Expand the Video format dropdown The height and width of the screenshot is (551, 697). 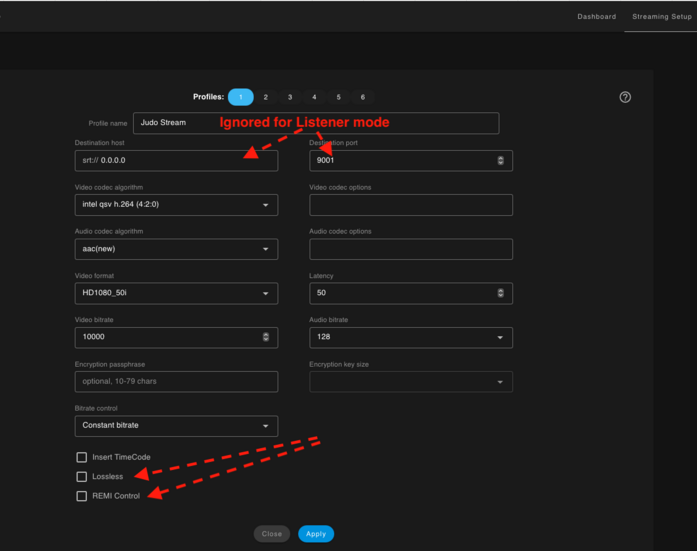(176, 293)
